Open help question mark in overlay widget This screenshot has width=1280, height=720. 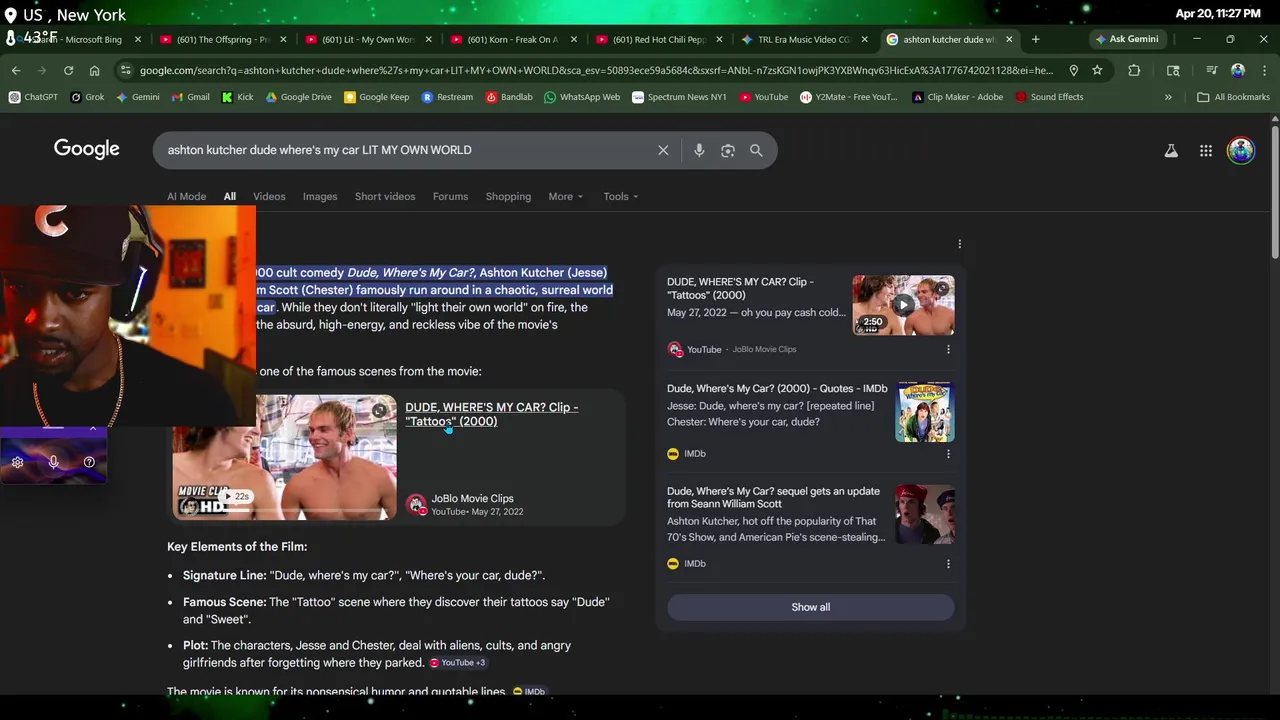click(x=89, y=462)
